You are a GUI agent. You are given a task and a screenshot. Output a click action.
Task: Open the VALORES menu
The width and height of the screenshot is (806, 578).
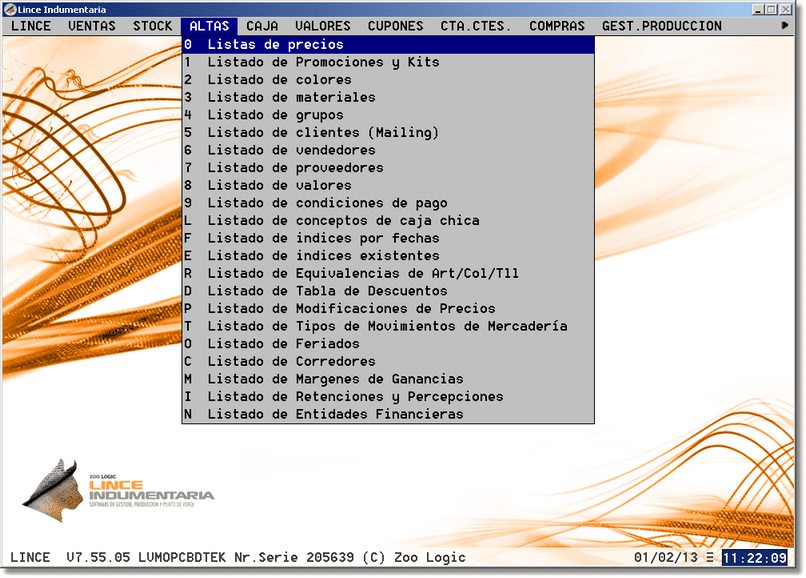point(322,26)
